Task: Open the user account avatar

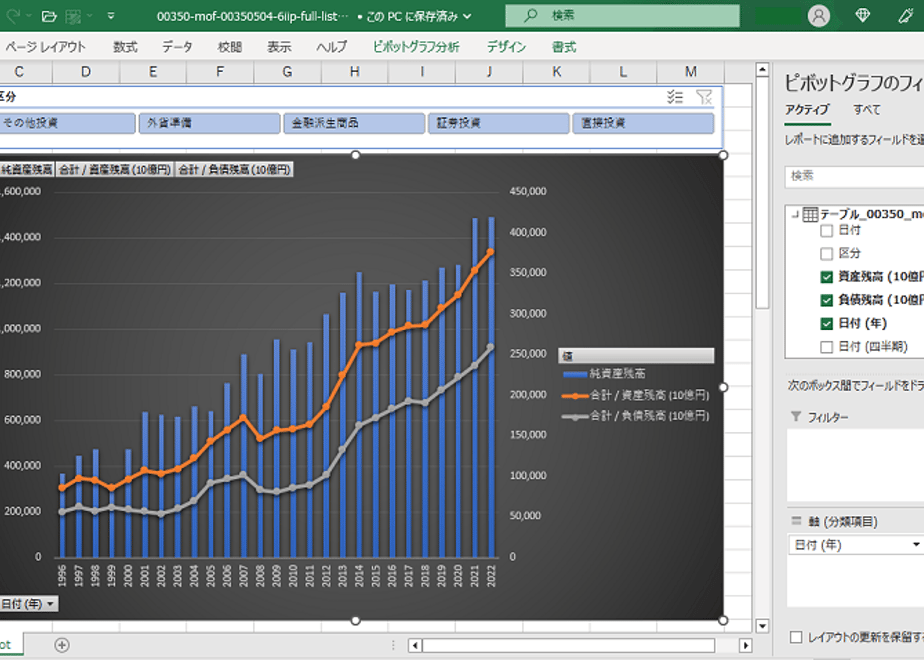Action: pyautogui.click(x=819, y=16)
